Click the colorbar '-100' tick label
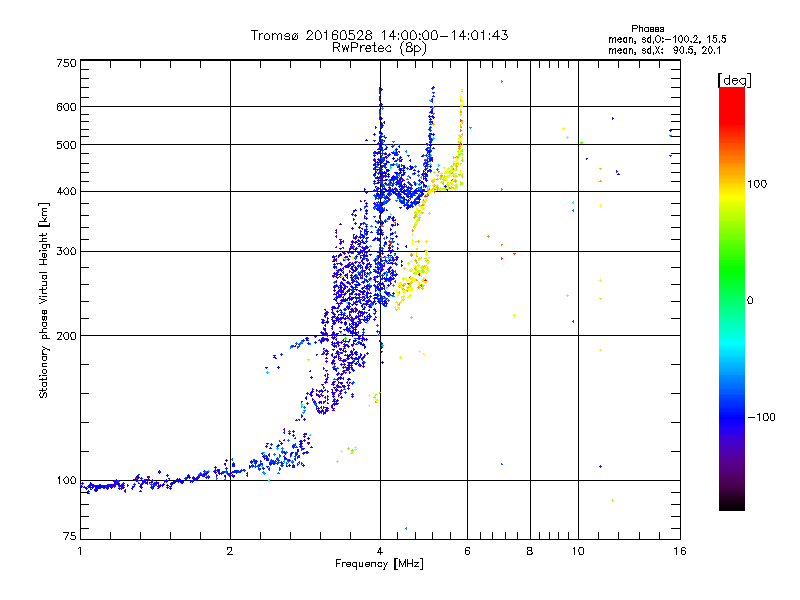This screenshot has width=800, height=600. click(x=761, y=417)
